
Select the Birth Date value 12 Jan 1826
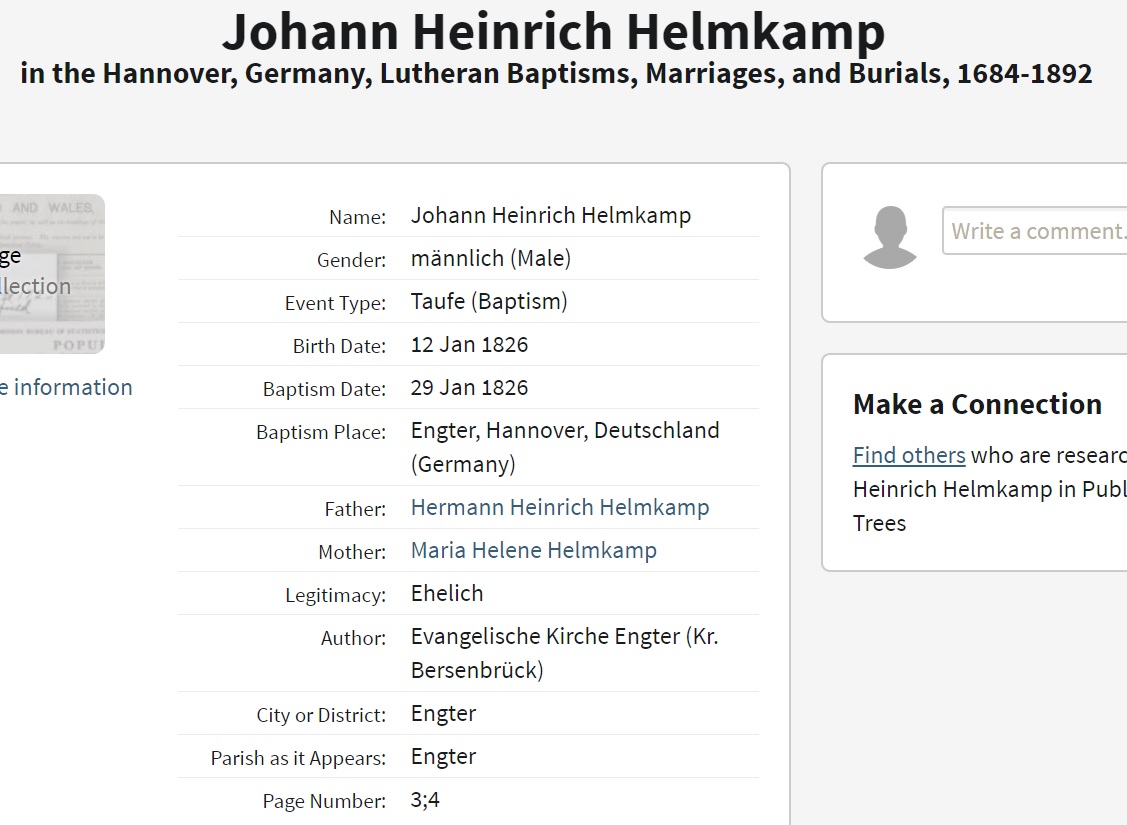(469, 345)
